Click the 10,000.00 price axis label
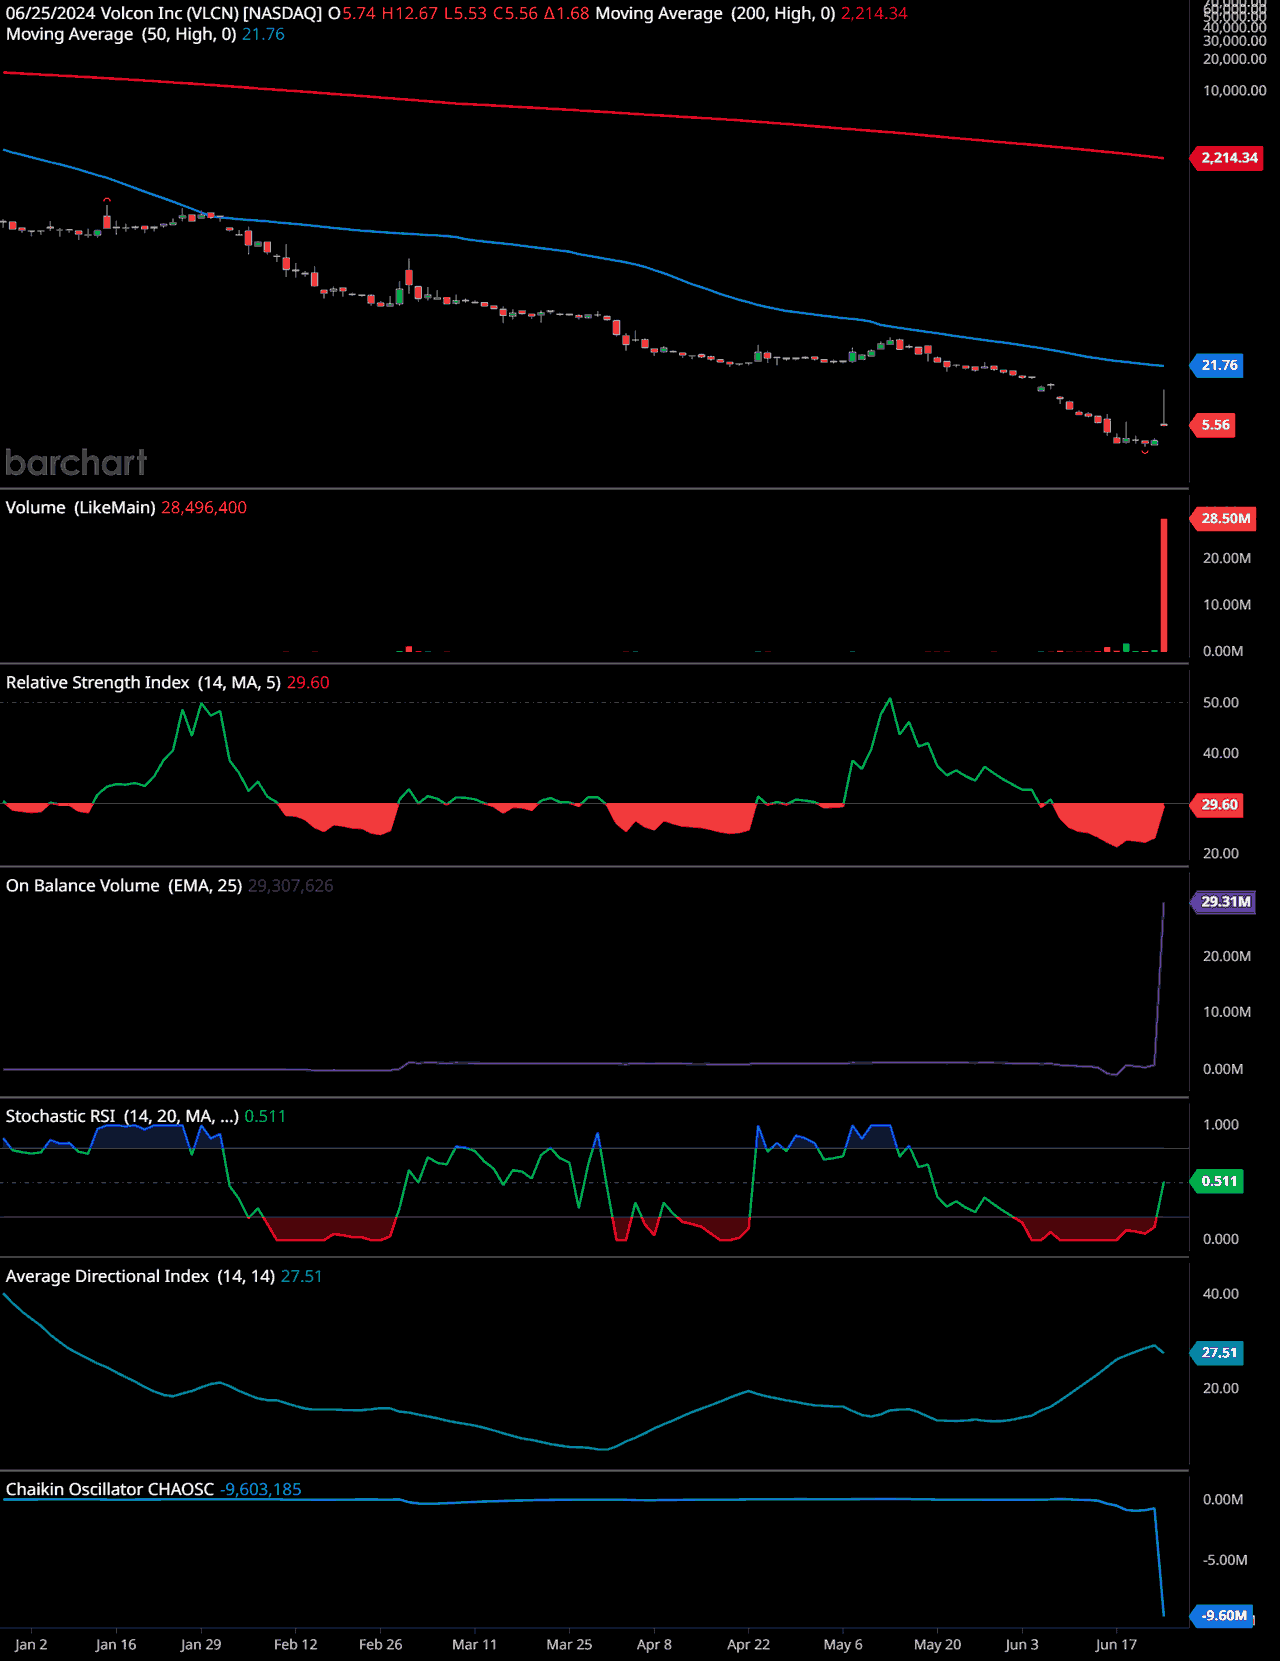1280x1661 pixels. (1235, 91)
